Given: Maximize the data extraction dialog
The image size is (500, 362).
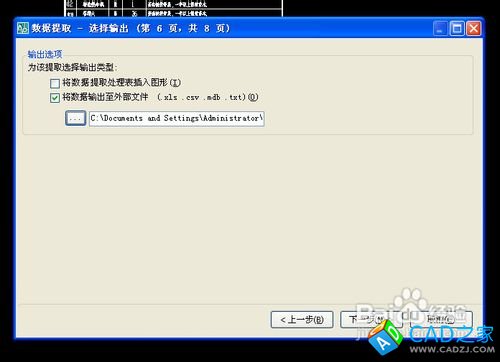Looking at the screenshot, I should click(457, 28).
